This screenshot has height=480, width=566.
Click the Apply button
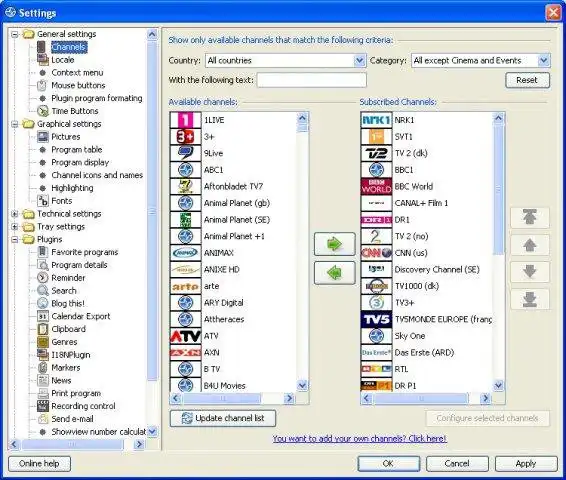point(526,464)
